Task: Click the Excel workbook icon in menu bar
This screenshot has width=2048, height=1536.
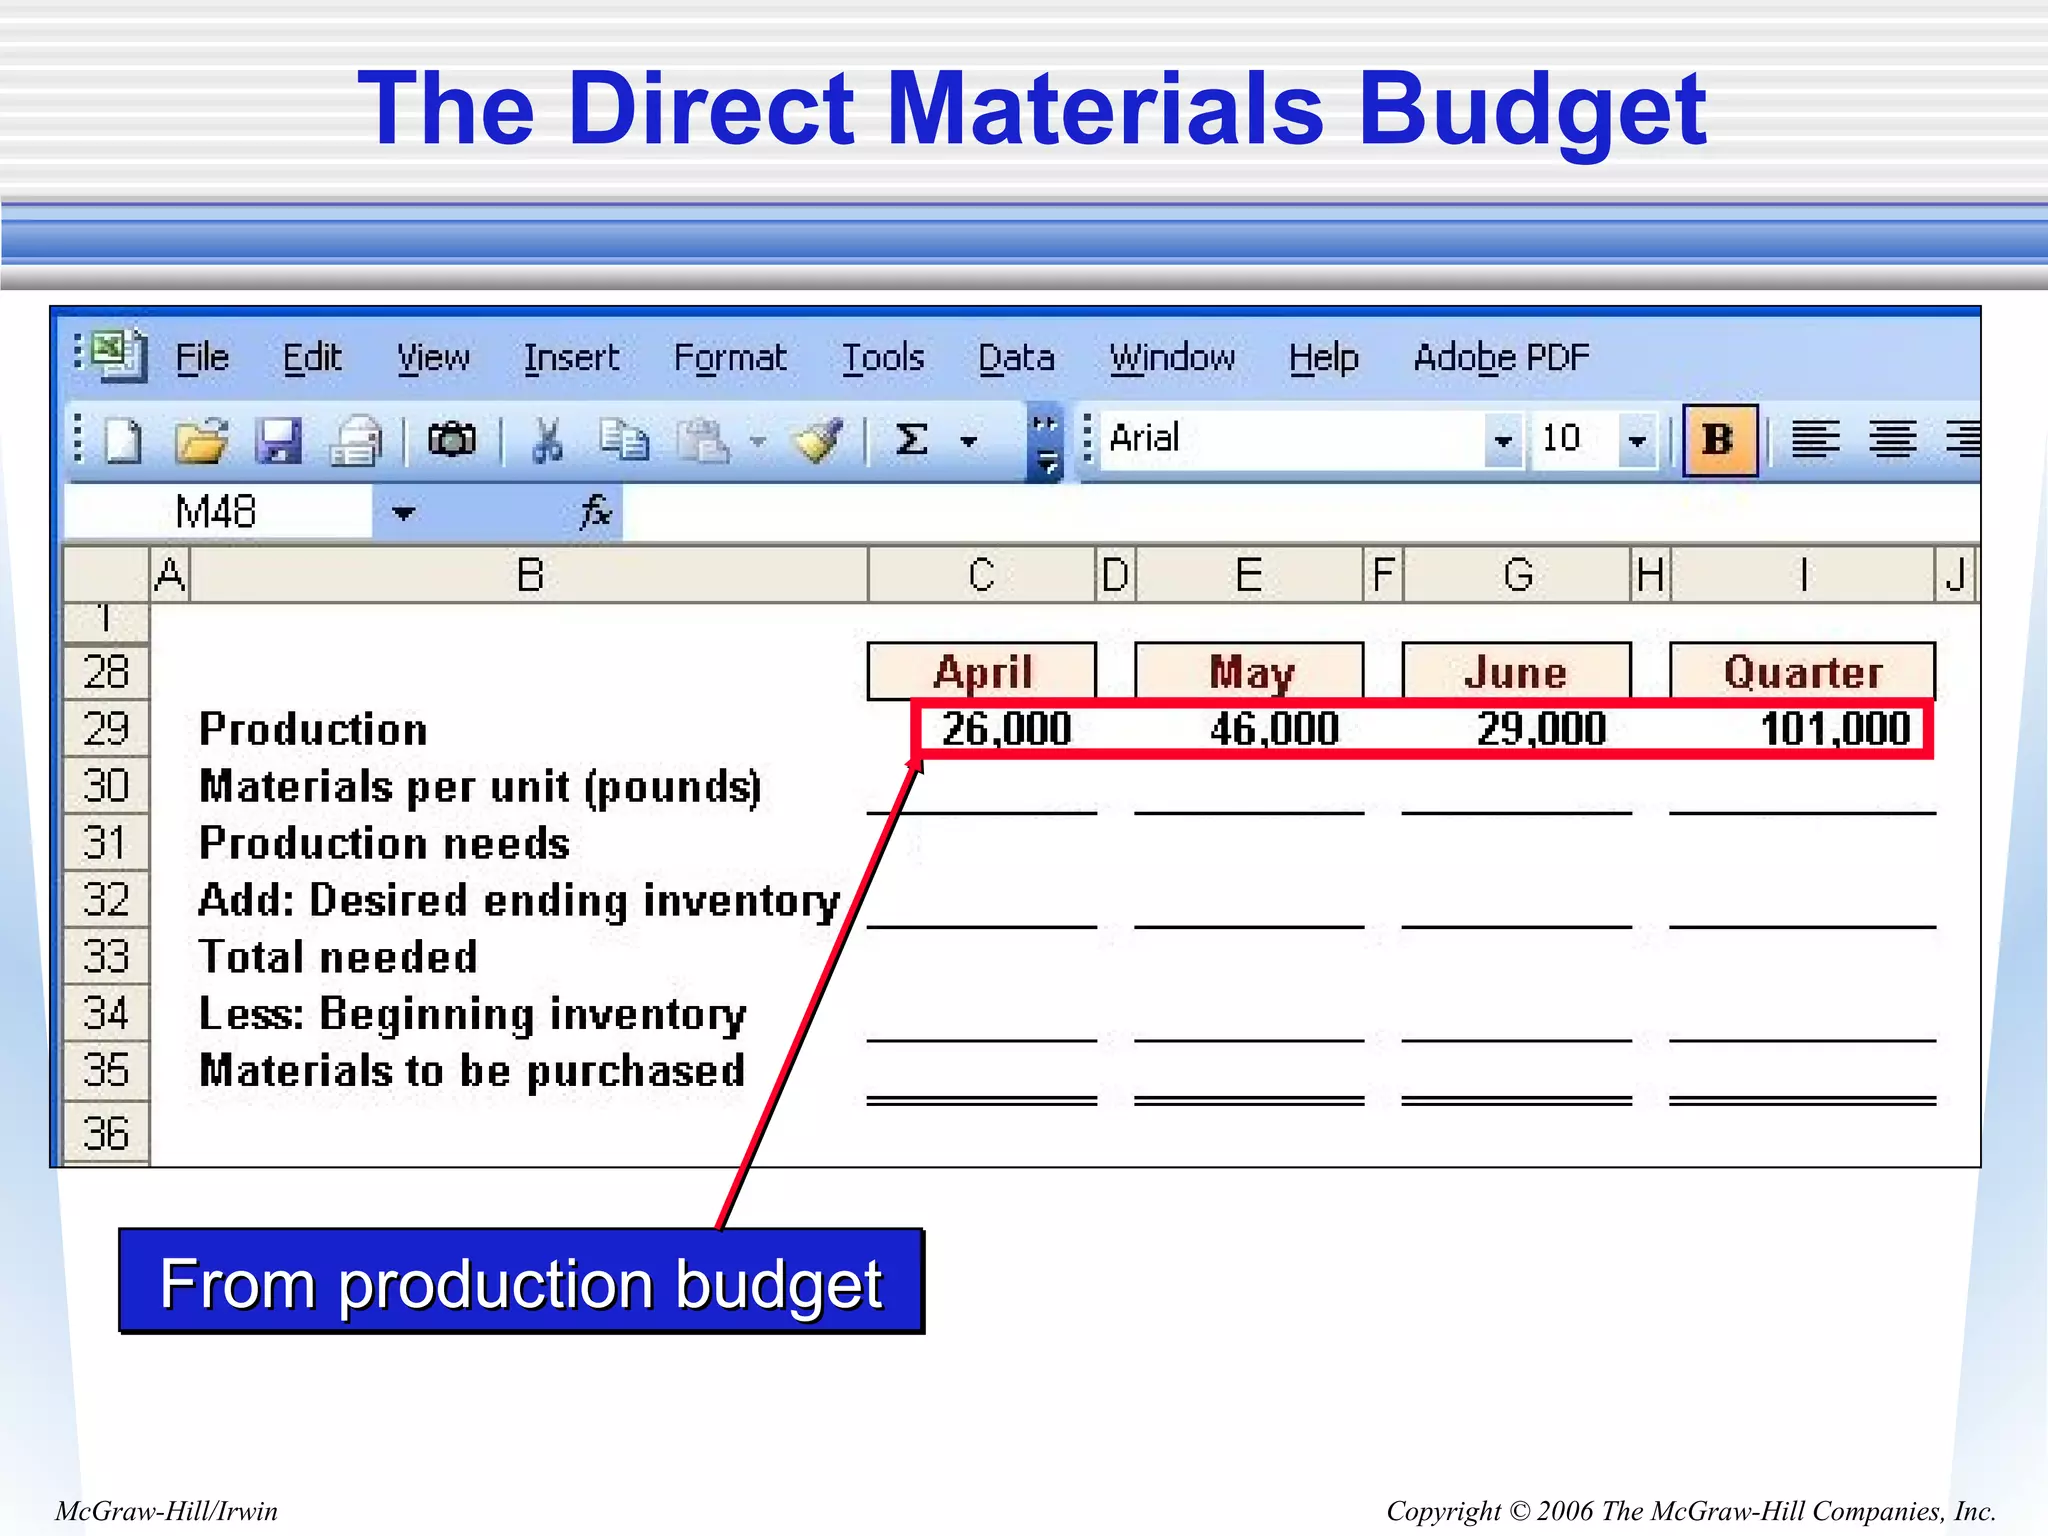Action: (x=119, y=355)
